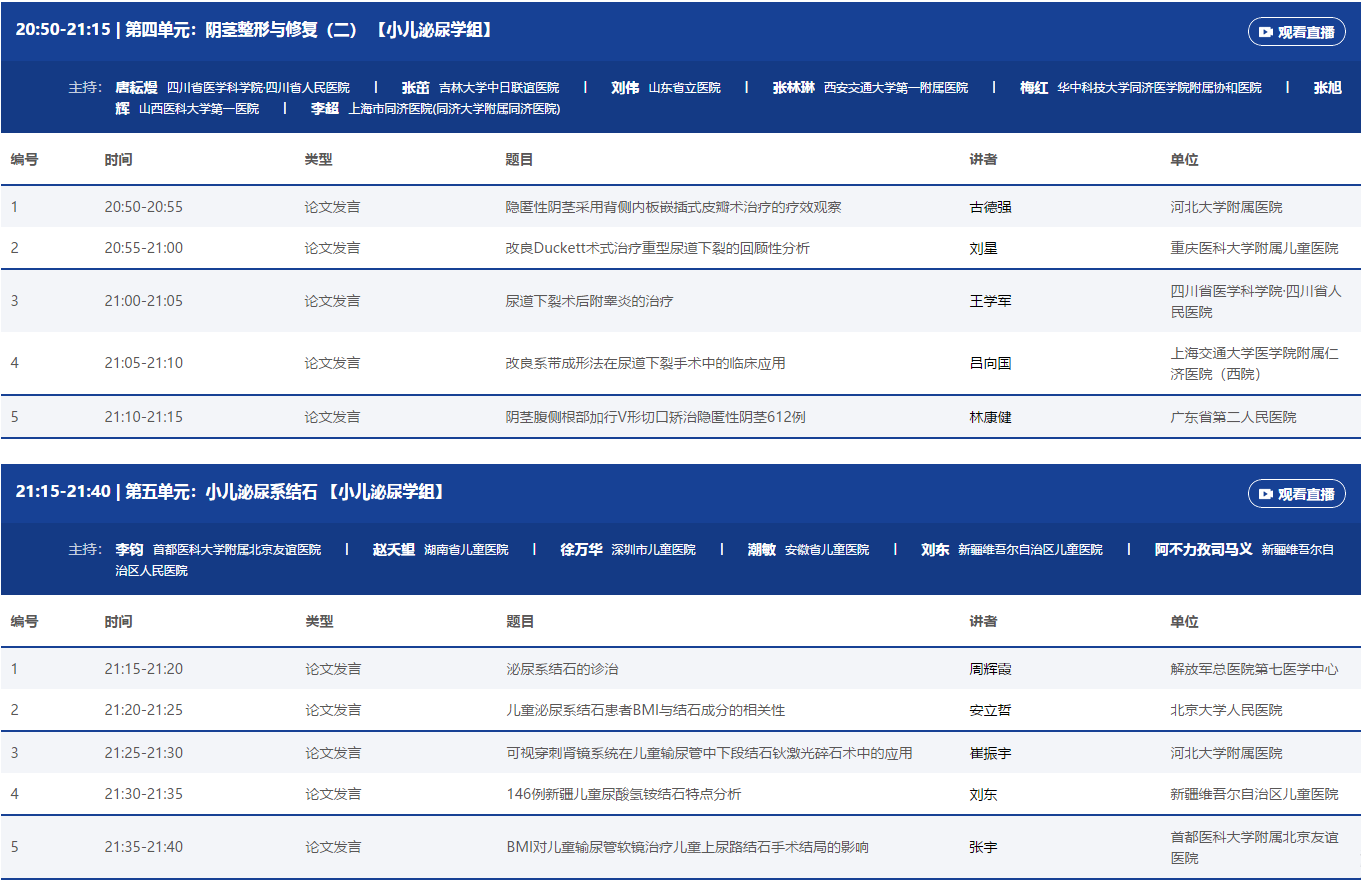The image size is (1361, 880).
Task: Click the 讲者 column header in 第五单元 table
Action: click(983, 622)
